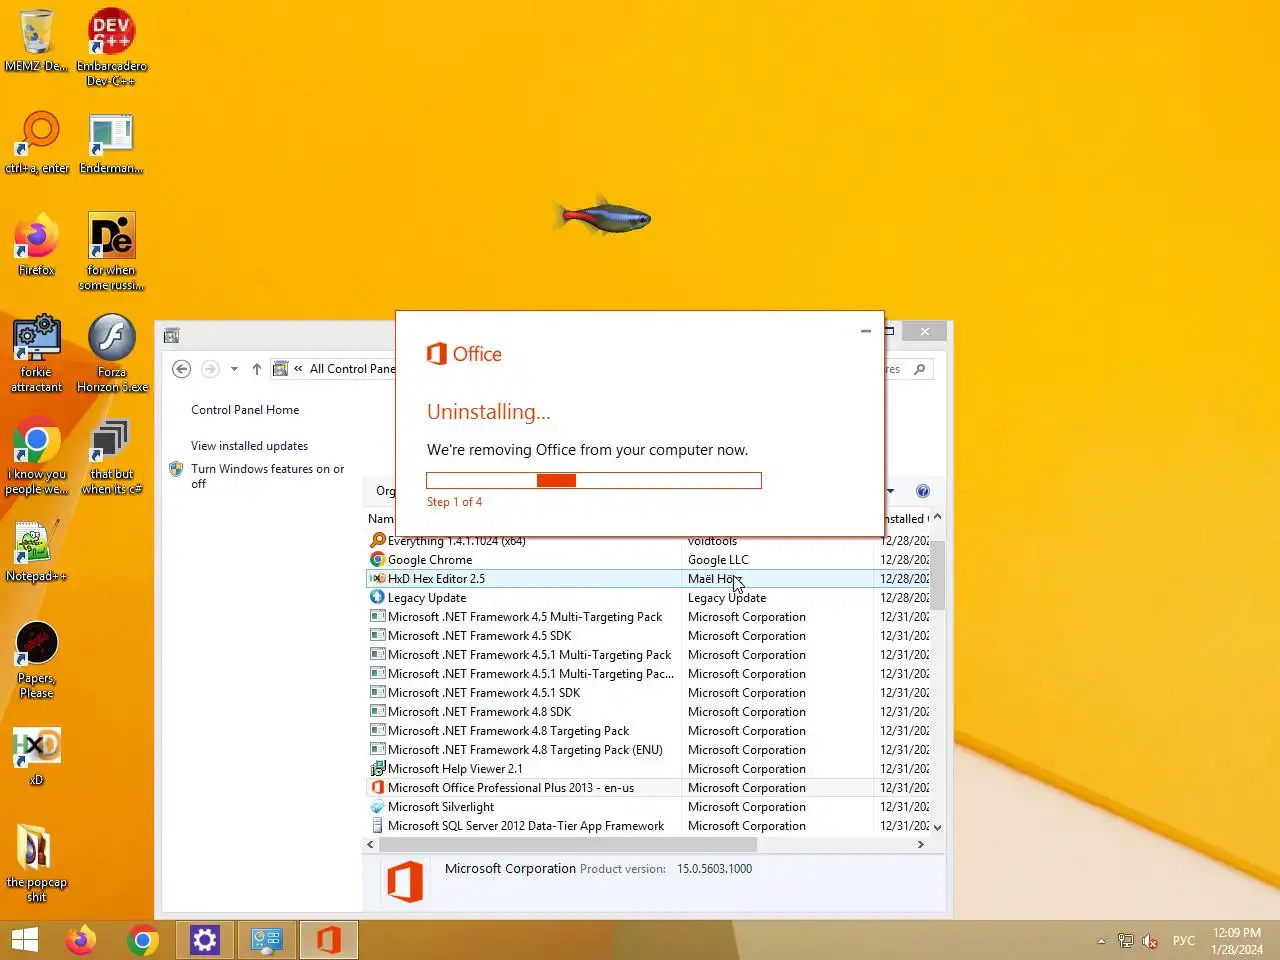
Task: Go up one level in Control Panel
Action: pos(257,369)
